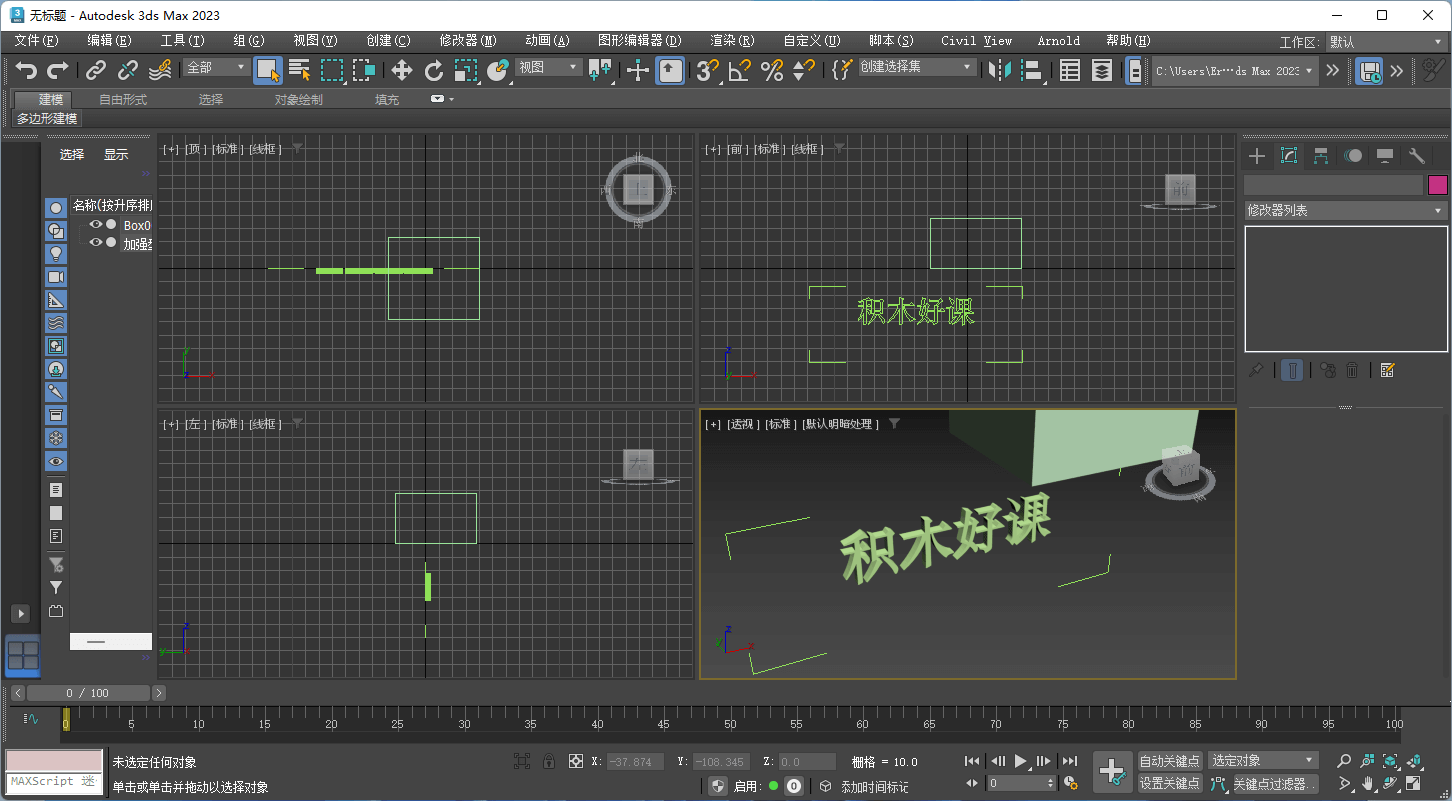Click the Use Pivot Point Center icon
This screenshot has width=1452, height=801.
click(x=599, y=70)
